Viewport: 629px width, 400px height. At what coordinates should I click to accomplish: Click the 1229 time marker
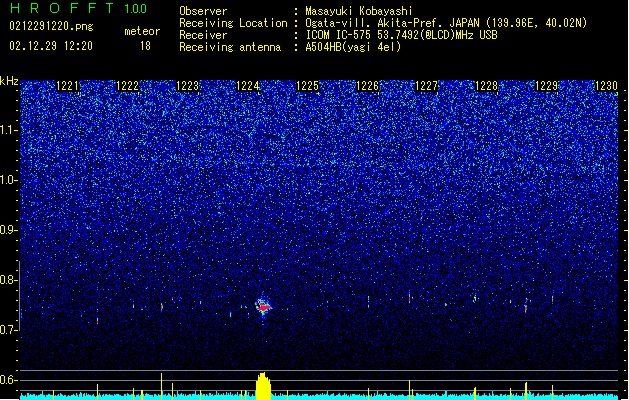coord(546,86)
